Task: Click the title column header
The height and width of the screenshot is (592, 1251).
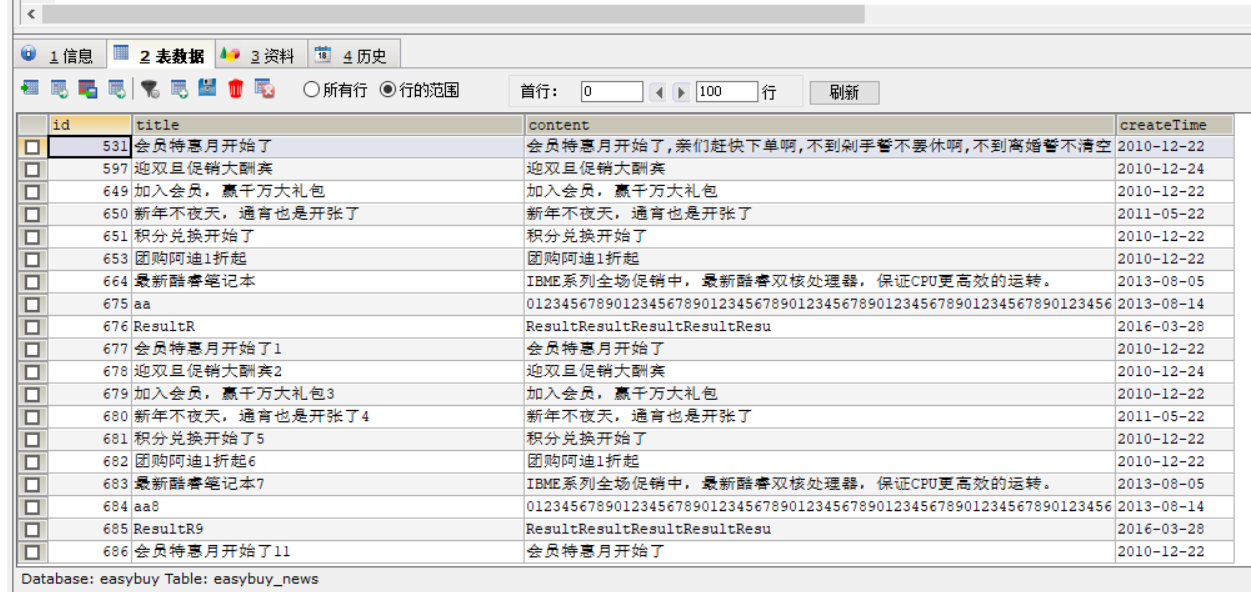Action: 328,125
